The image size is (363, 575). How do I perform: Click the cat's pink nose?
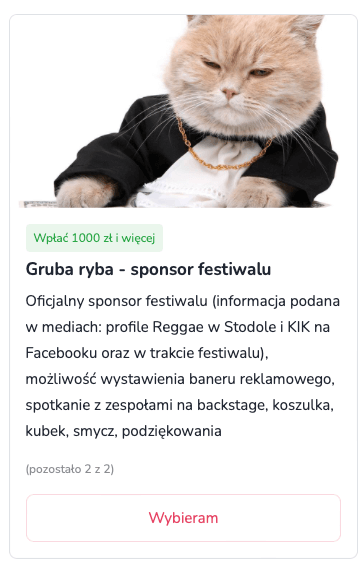(229, 92)
